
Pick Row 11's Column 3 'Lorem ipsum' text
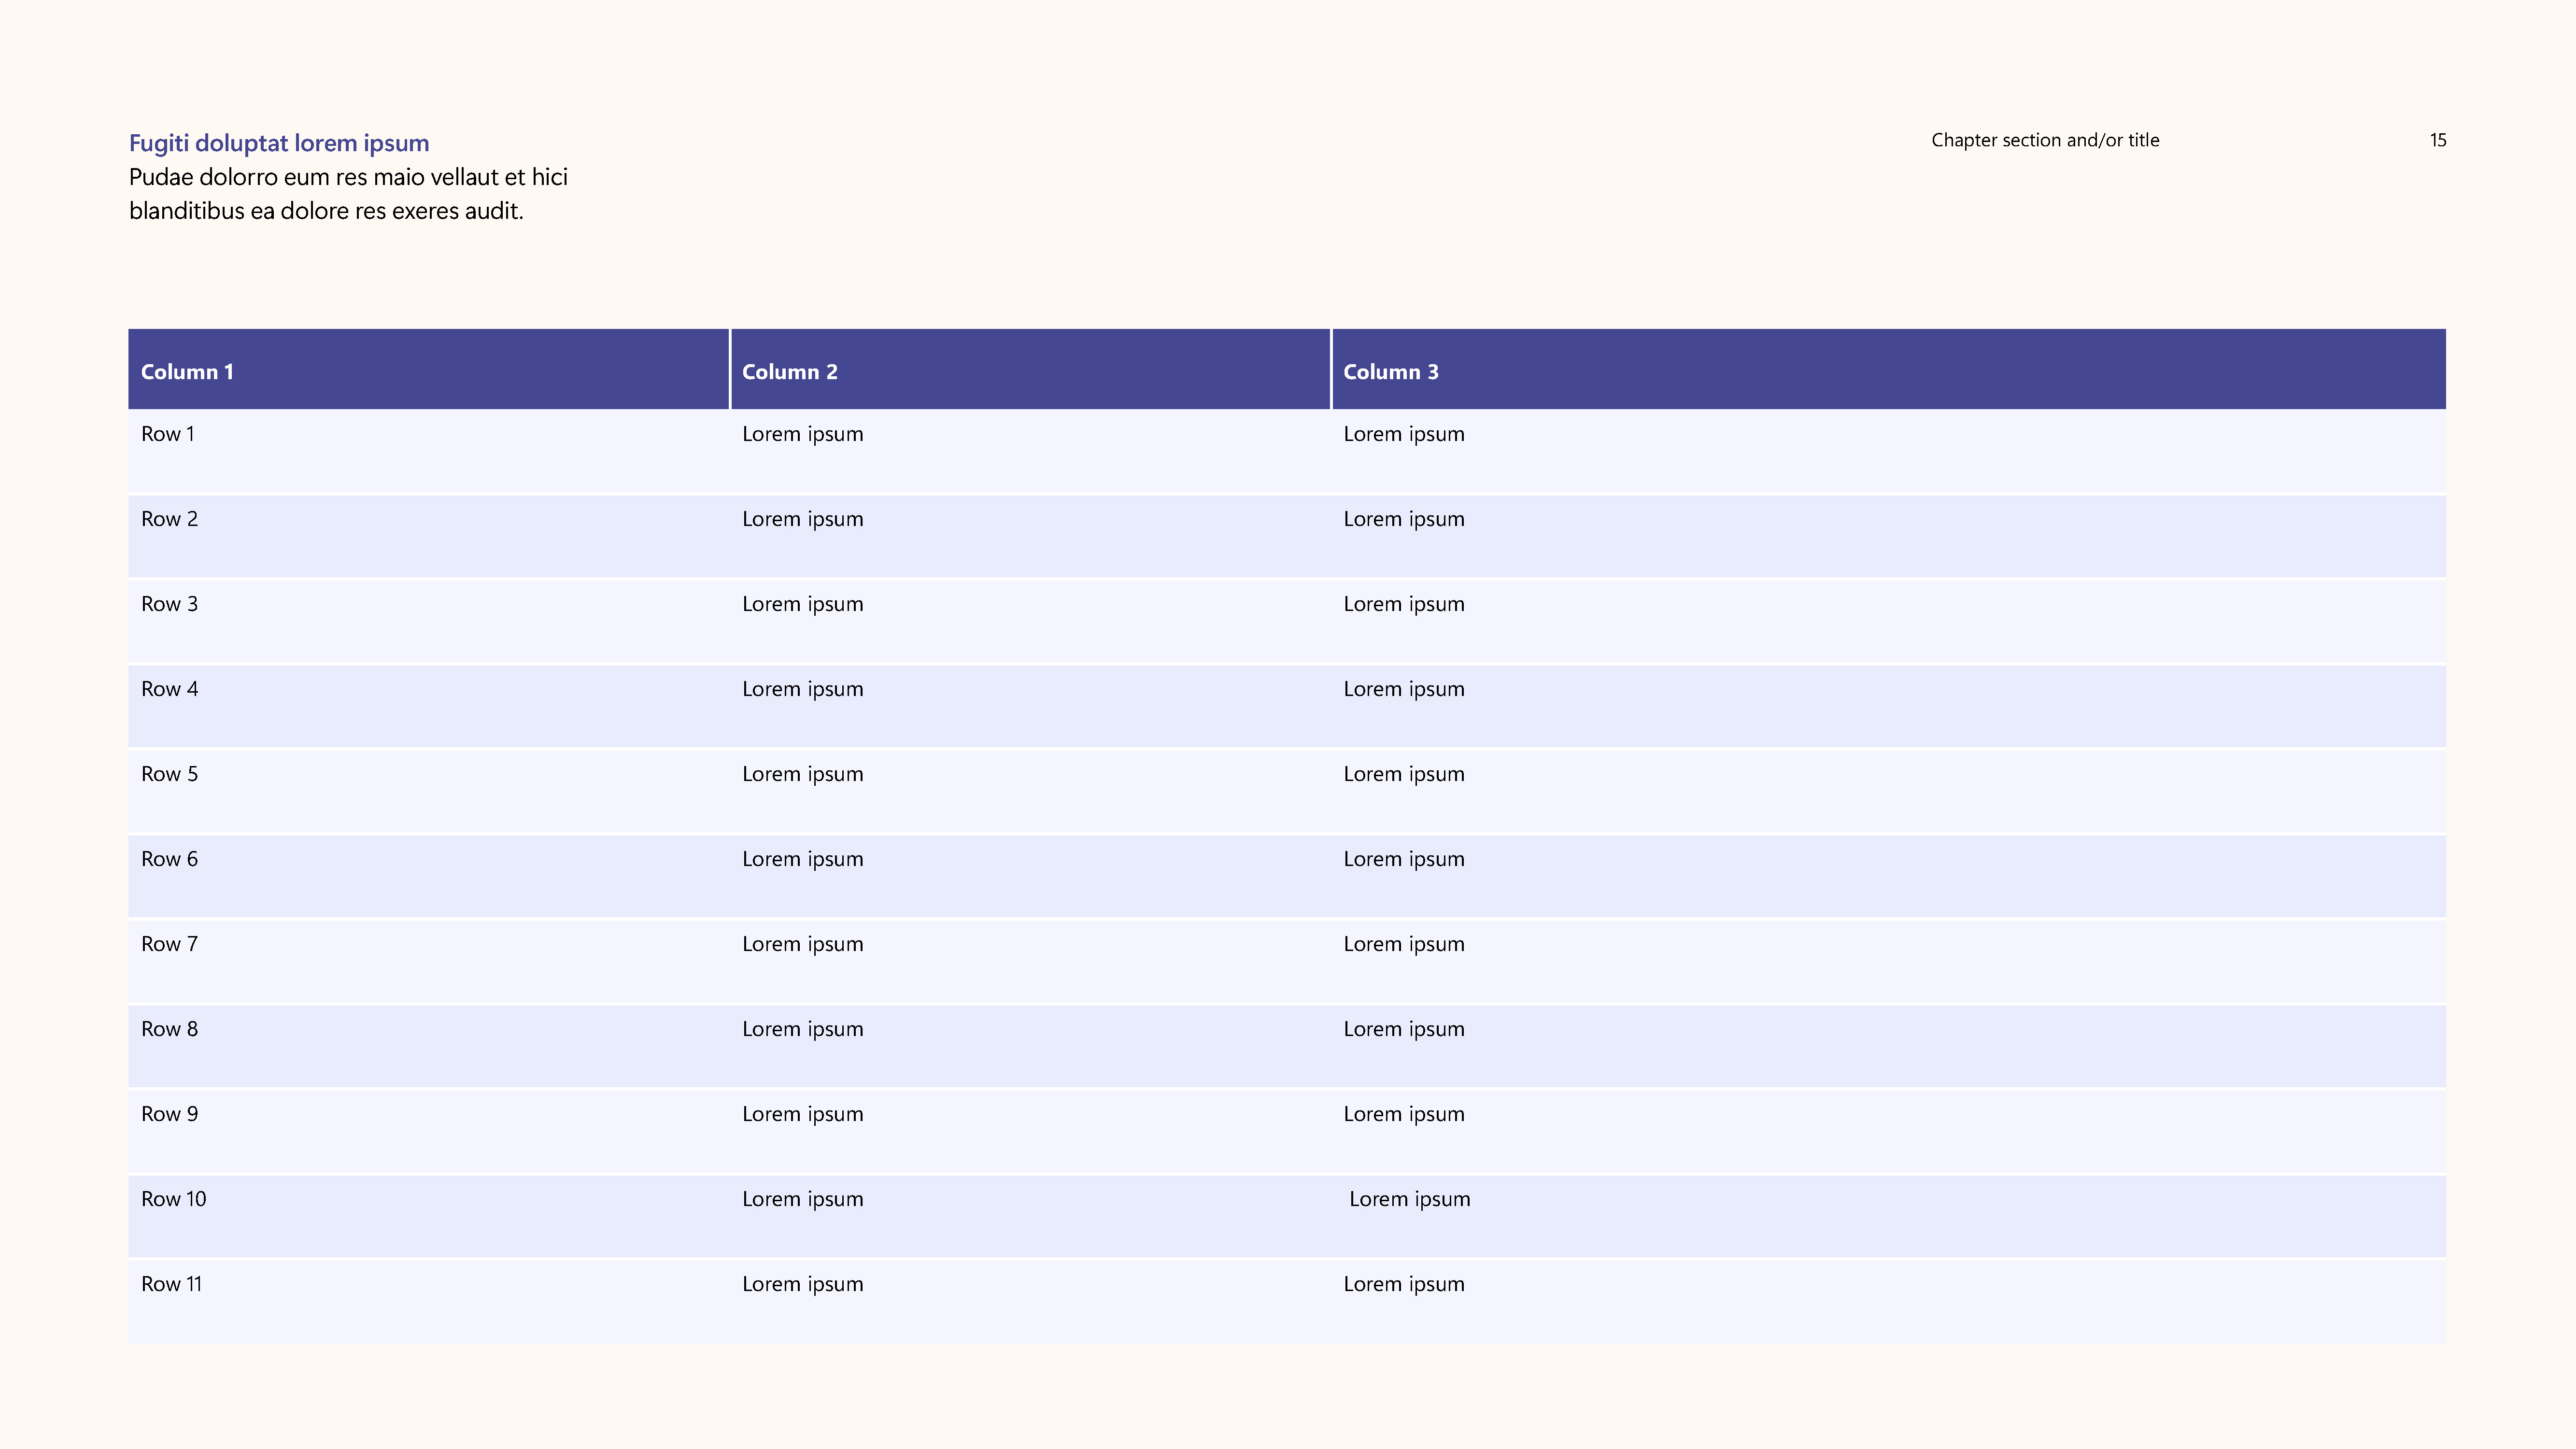pyautogui.click(x=1404, y=1285)
